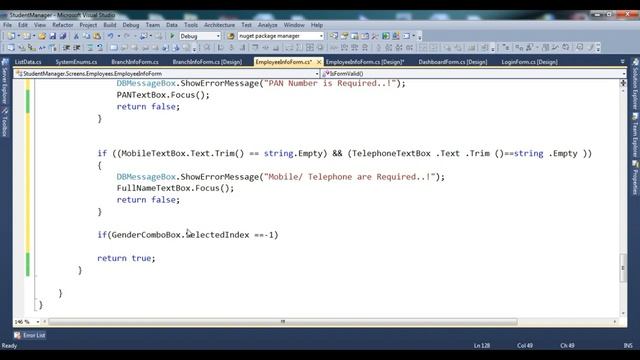Click the New Project toolbar icon
The image size is (640, 360).
(11, 36)
